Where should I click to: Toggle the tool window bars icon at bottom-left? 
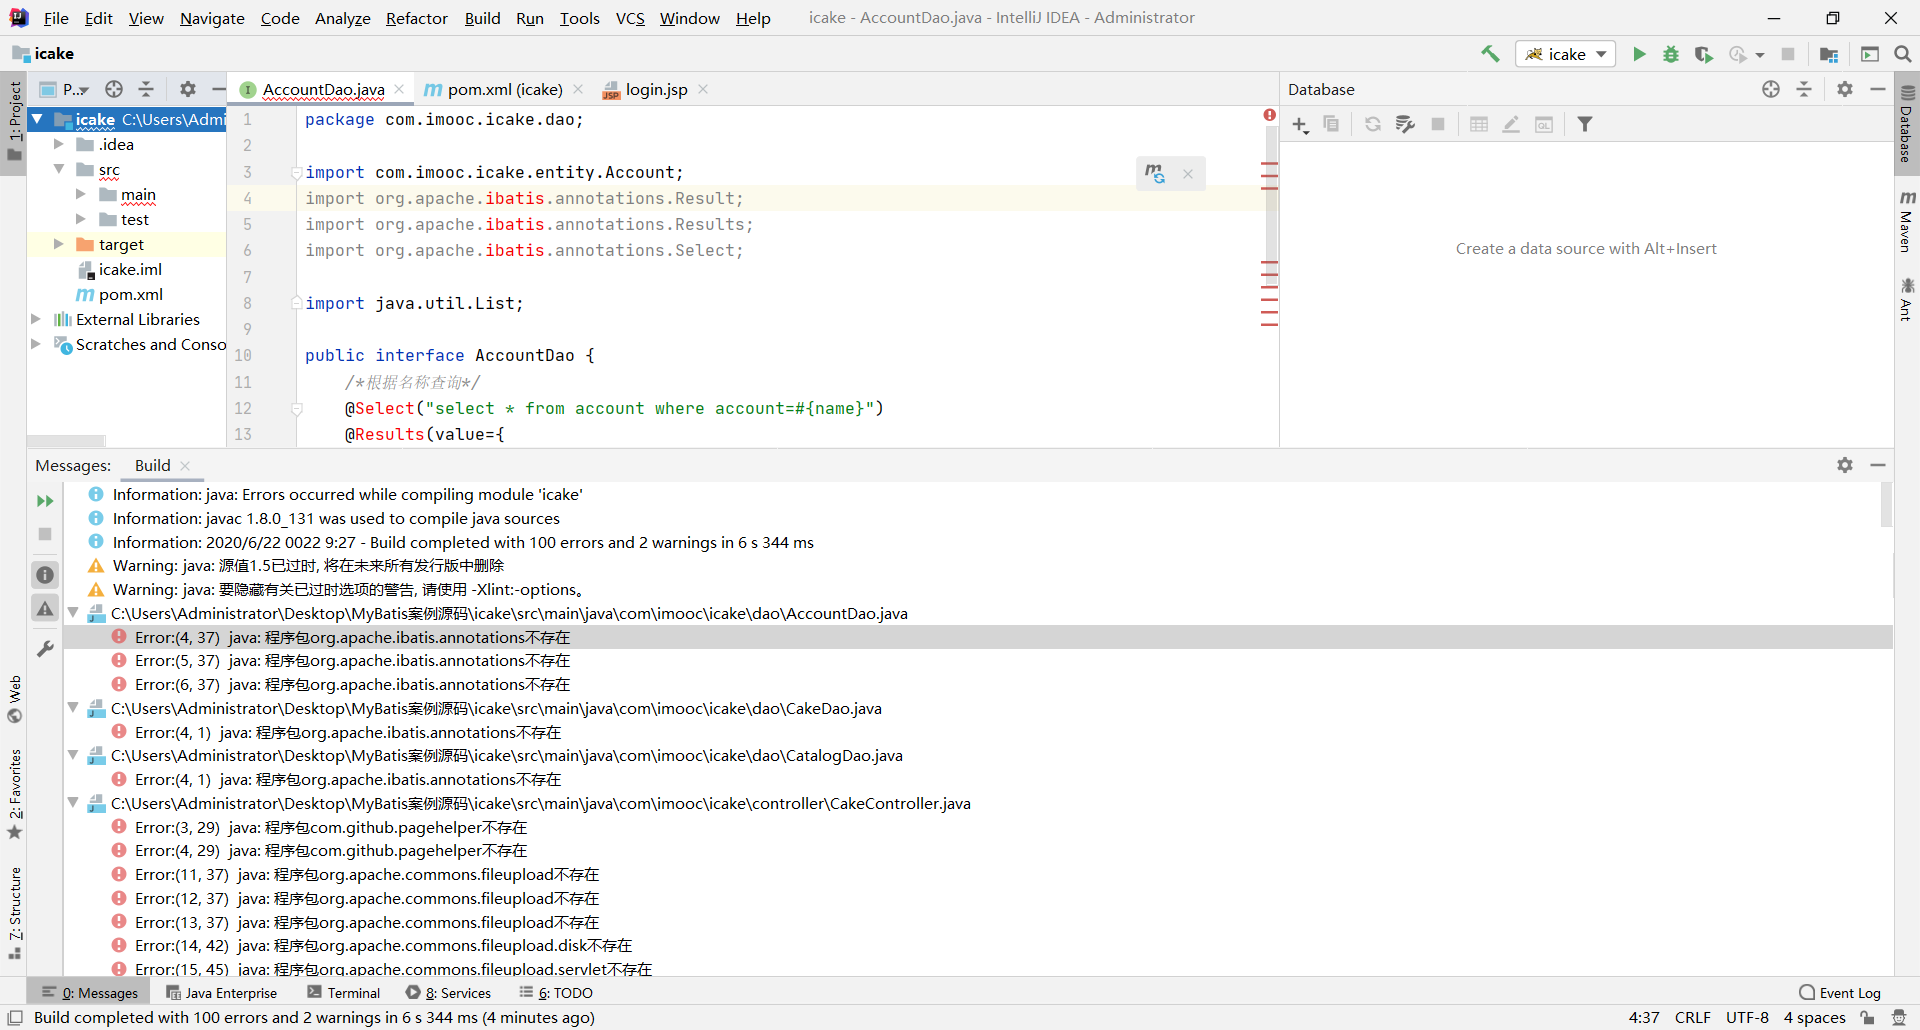click(x=15, y=1018)
